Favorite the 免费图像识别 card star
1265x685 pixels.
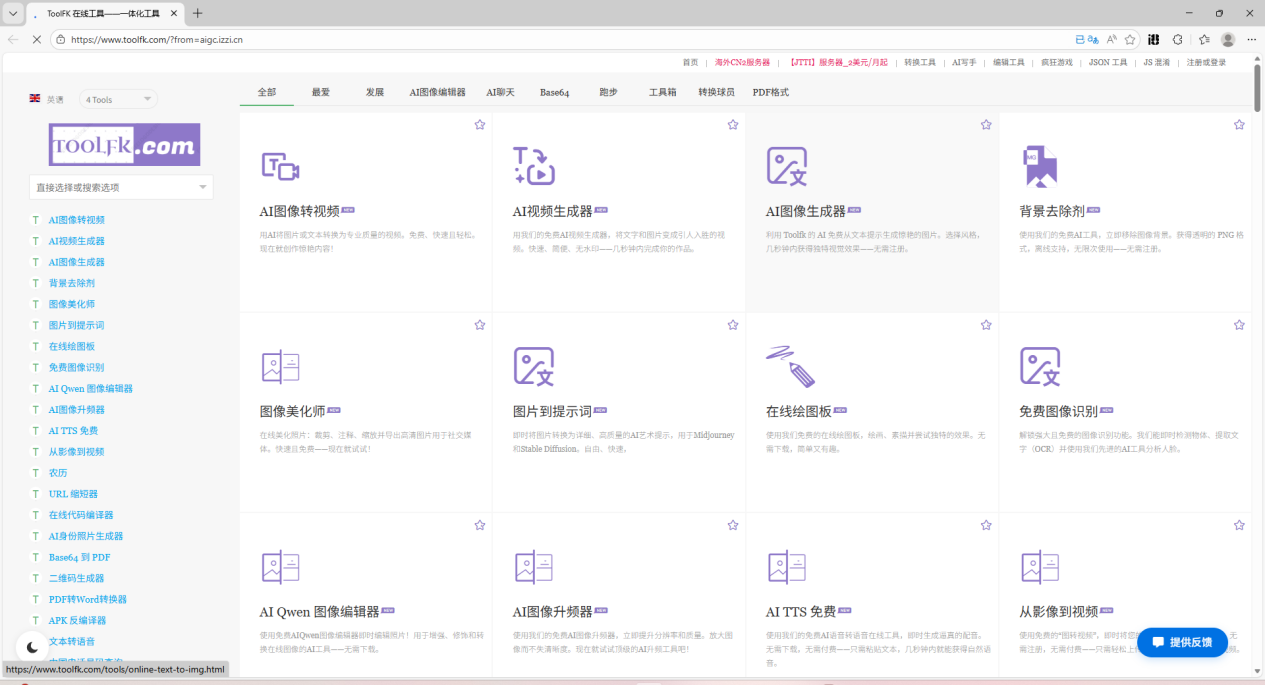click(1239, 325)
